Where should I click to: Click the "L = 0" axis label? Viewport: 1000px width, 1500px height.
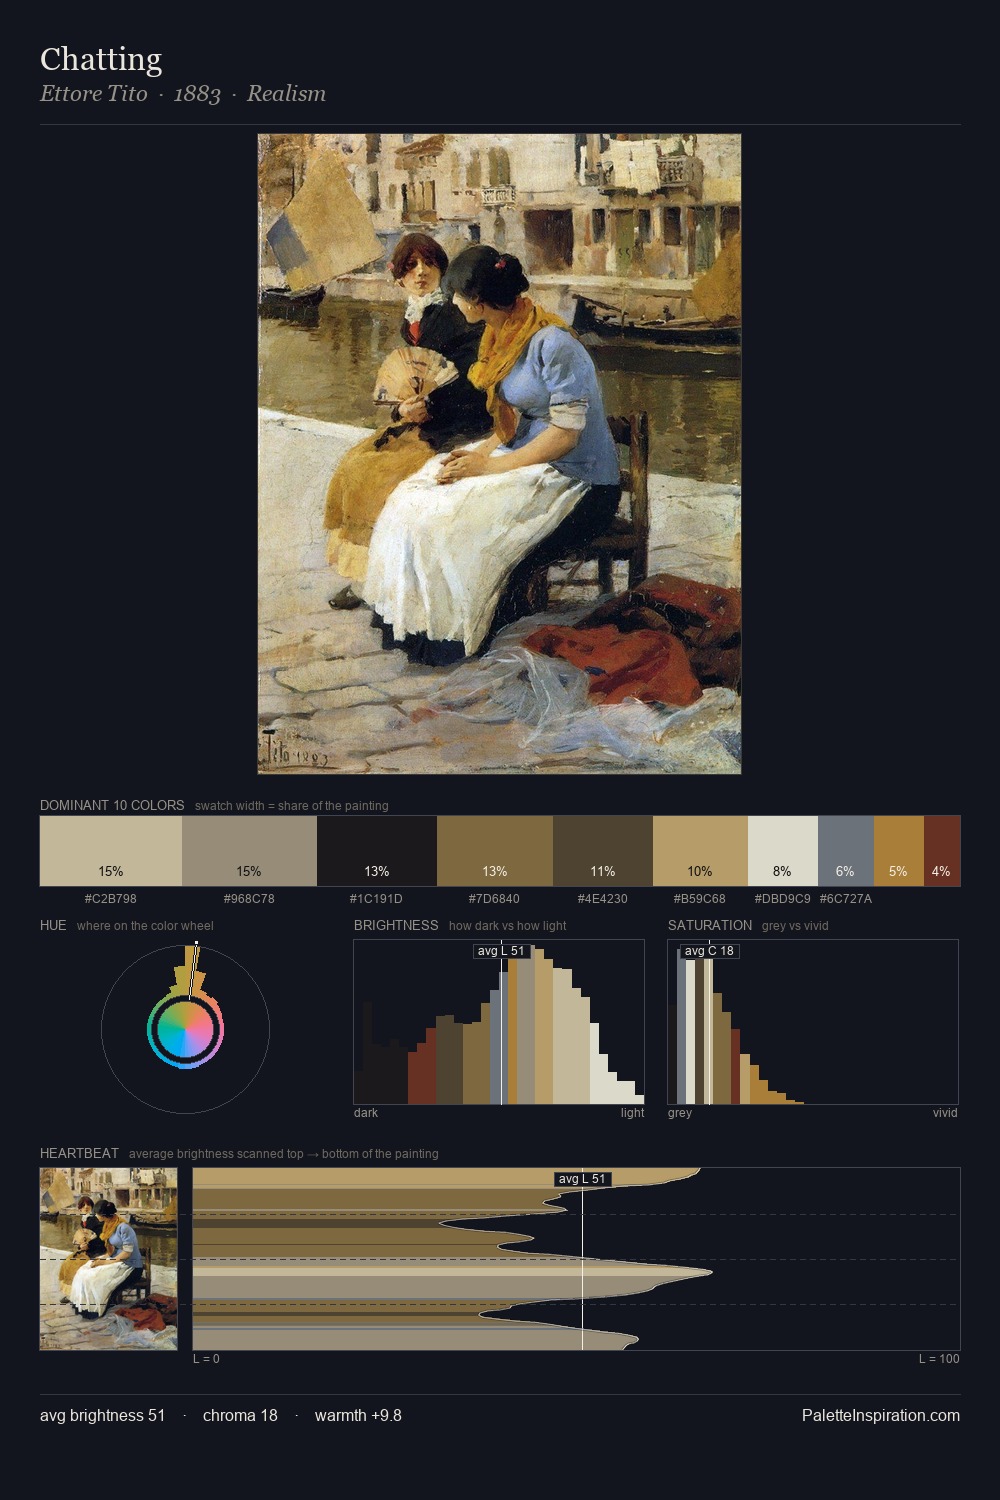coord(206,1359)
